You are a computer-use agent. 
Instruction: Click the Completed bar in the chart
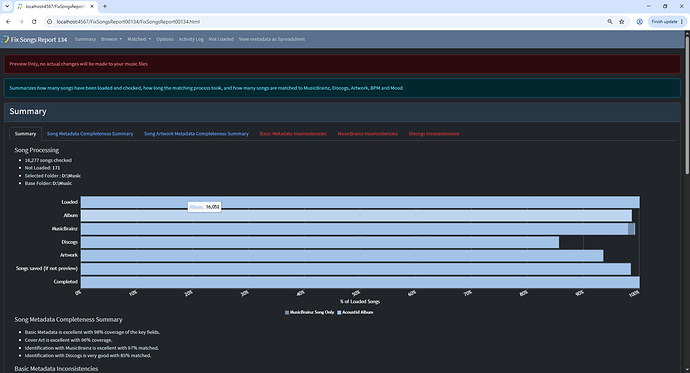tap(360, 282)
